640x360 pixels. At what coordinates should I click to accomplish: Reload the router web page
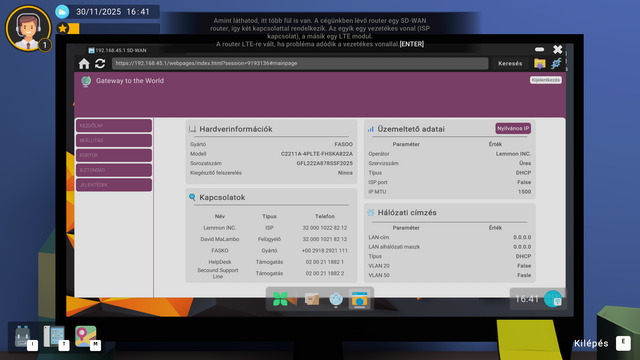(x=100, y=63)
